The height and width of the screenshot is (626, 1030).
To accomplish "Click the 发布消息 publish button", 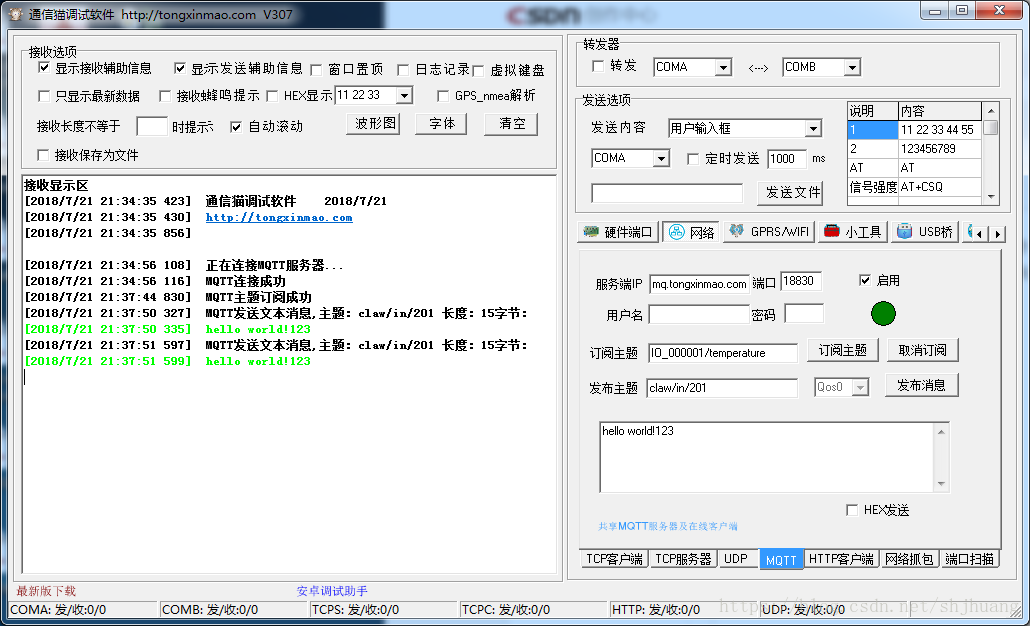I will click(x=922, y=385).
